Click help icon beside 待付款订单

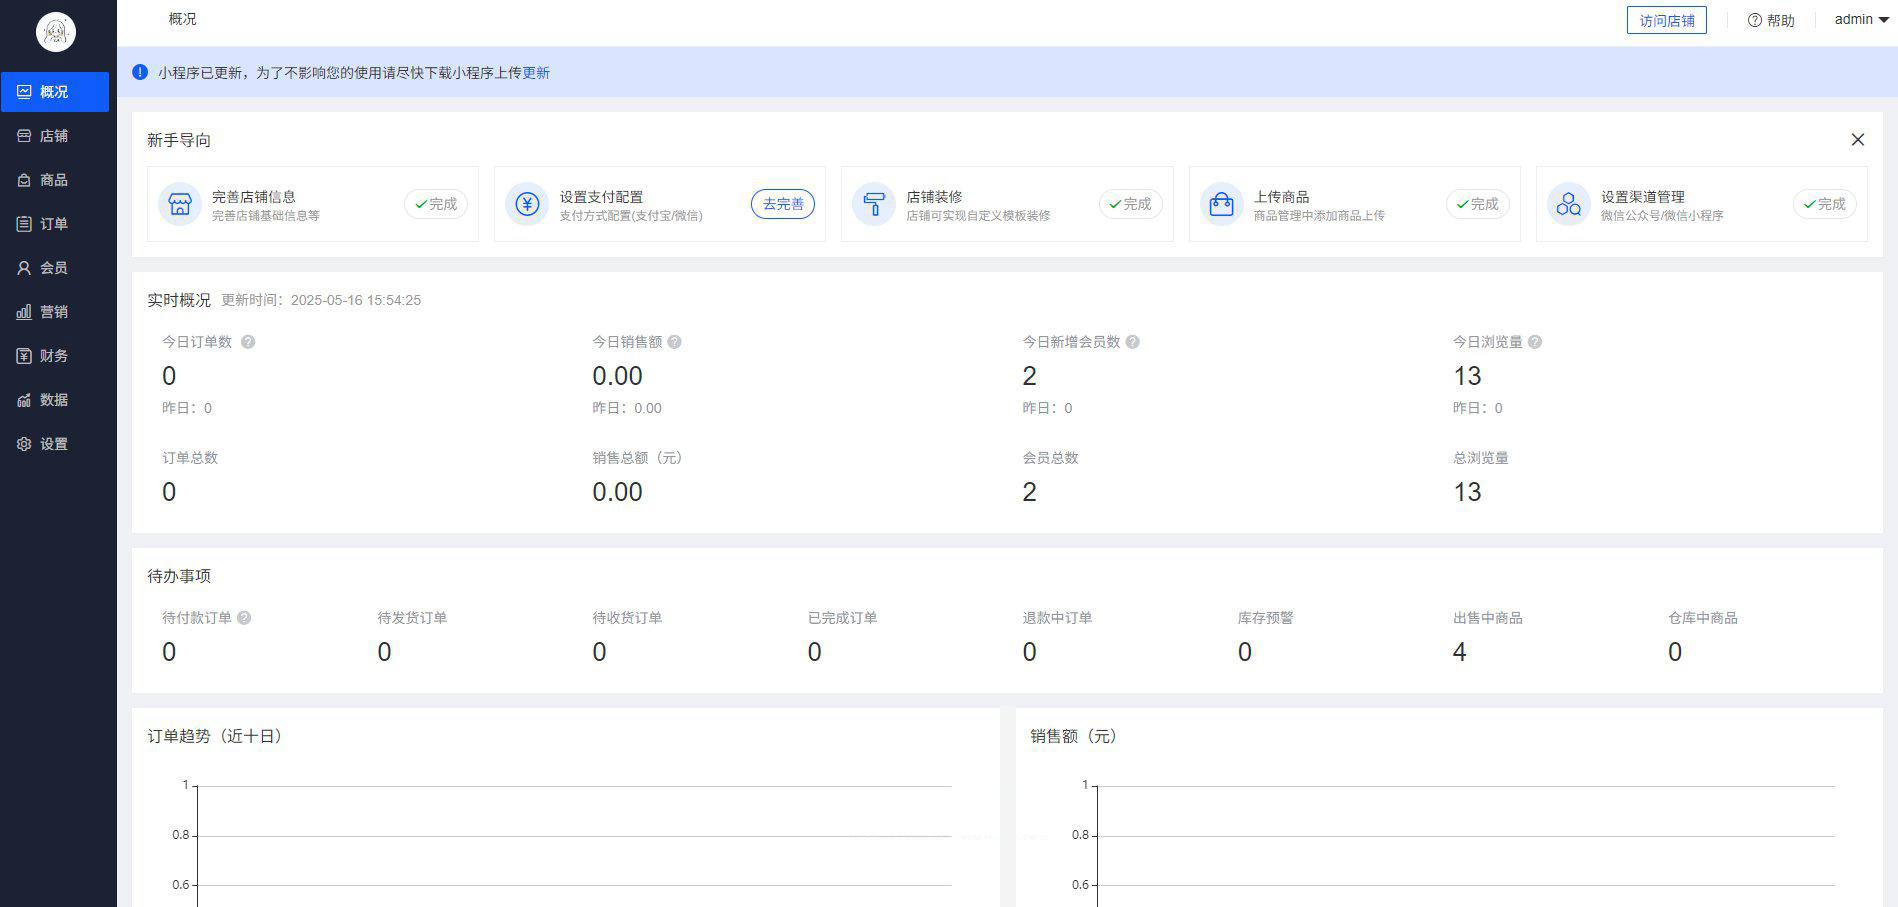point(244,618)
